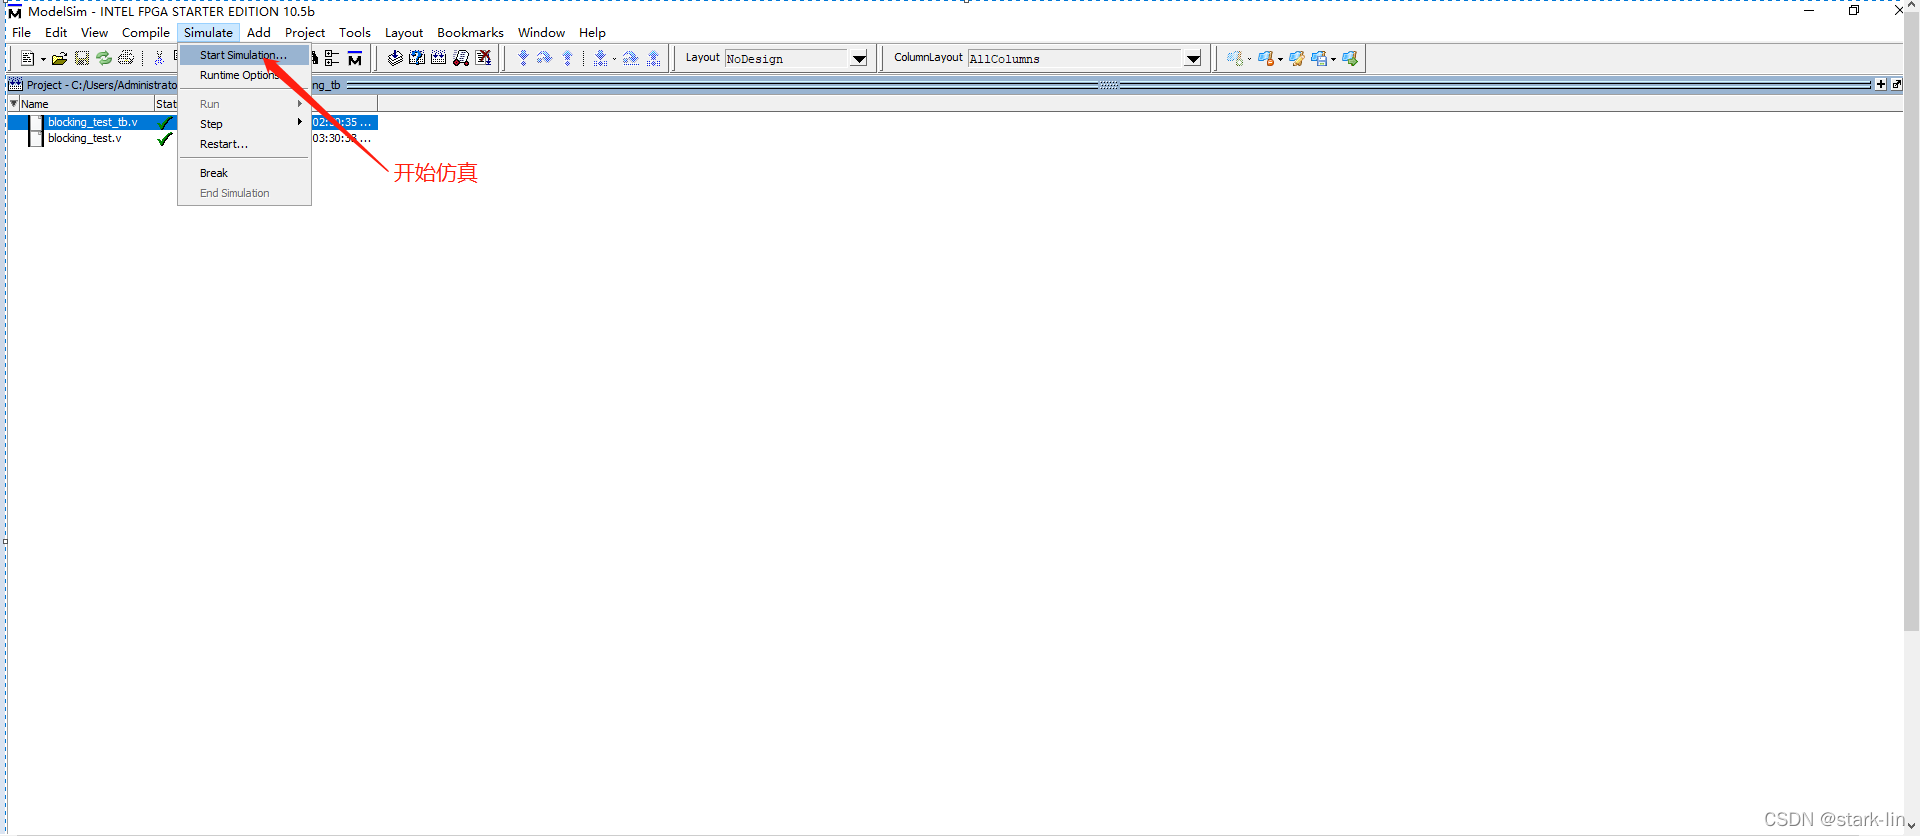Click the column filter triangle beside Name
1920x836 pixels.
coord(13,103)
